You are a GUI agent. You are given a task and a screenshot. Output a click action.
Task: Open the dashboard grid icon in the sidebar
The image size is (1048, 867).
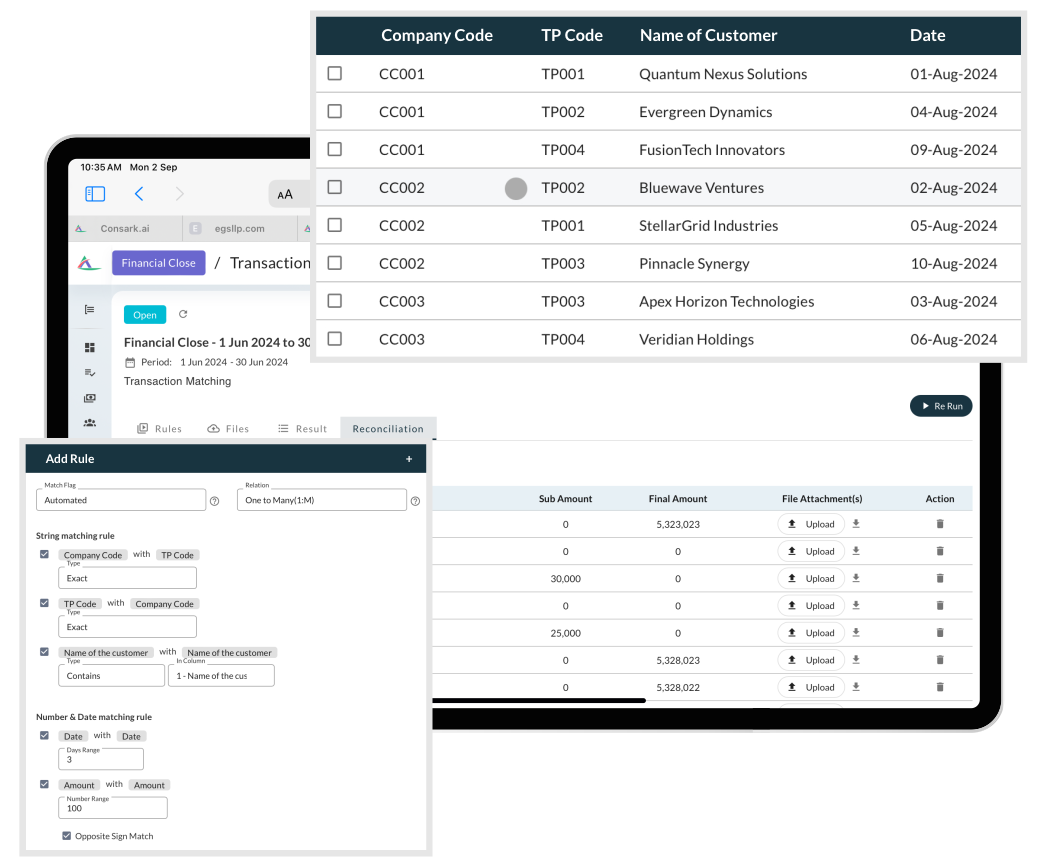[x=90, y=345]
